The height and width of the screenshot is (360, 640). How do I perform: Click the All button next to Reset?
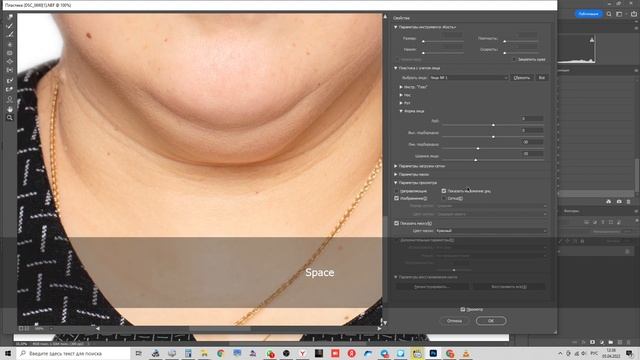542,78
